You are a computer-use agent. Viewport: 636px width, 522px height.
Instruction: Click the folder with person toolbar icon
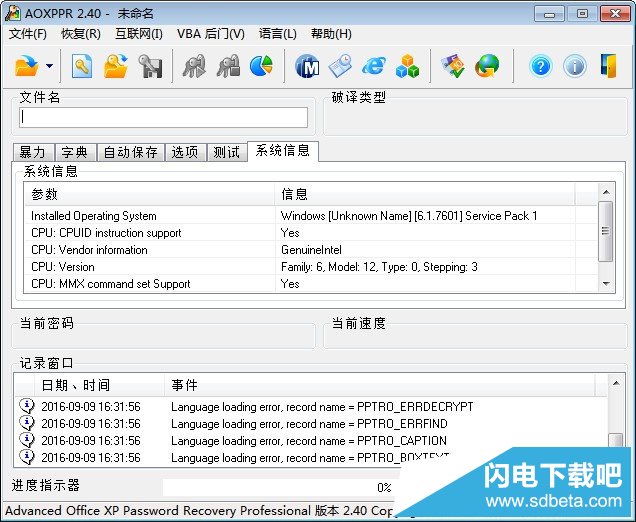point(116,66)
